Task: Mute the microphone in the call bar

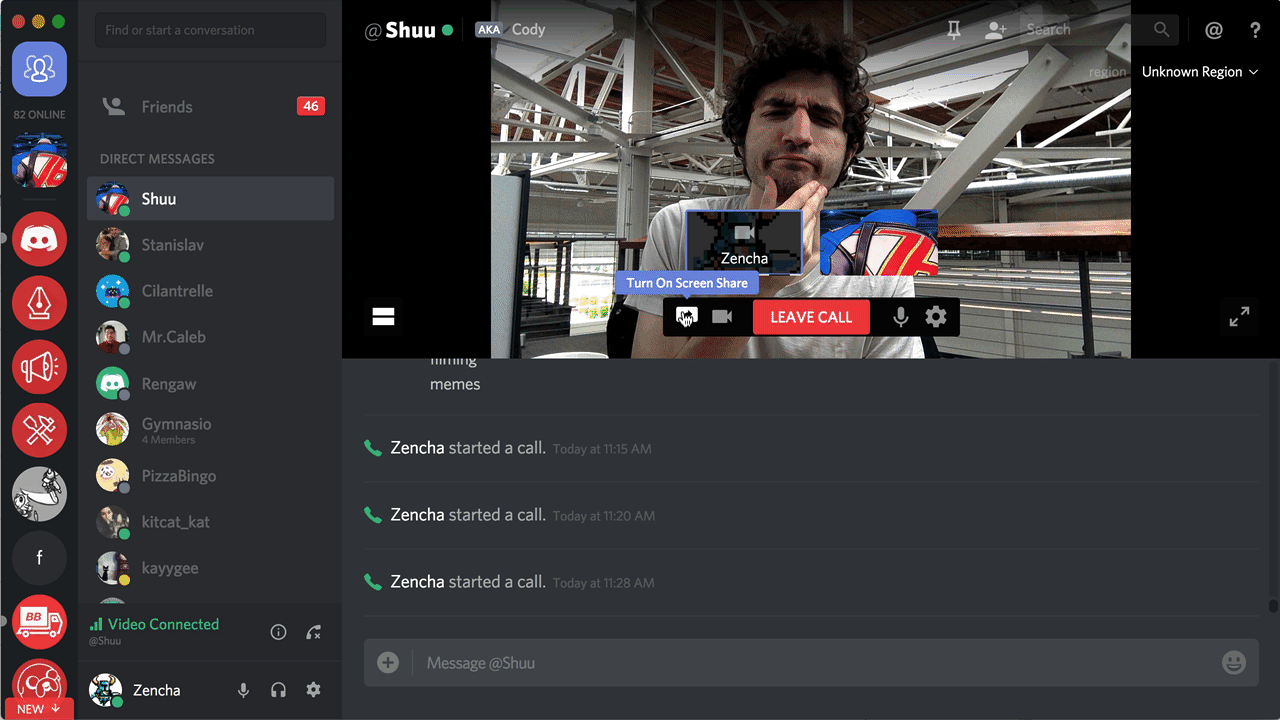Action: pyautogui.click(x=901, y=317)
